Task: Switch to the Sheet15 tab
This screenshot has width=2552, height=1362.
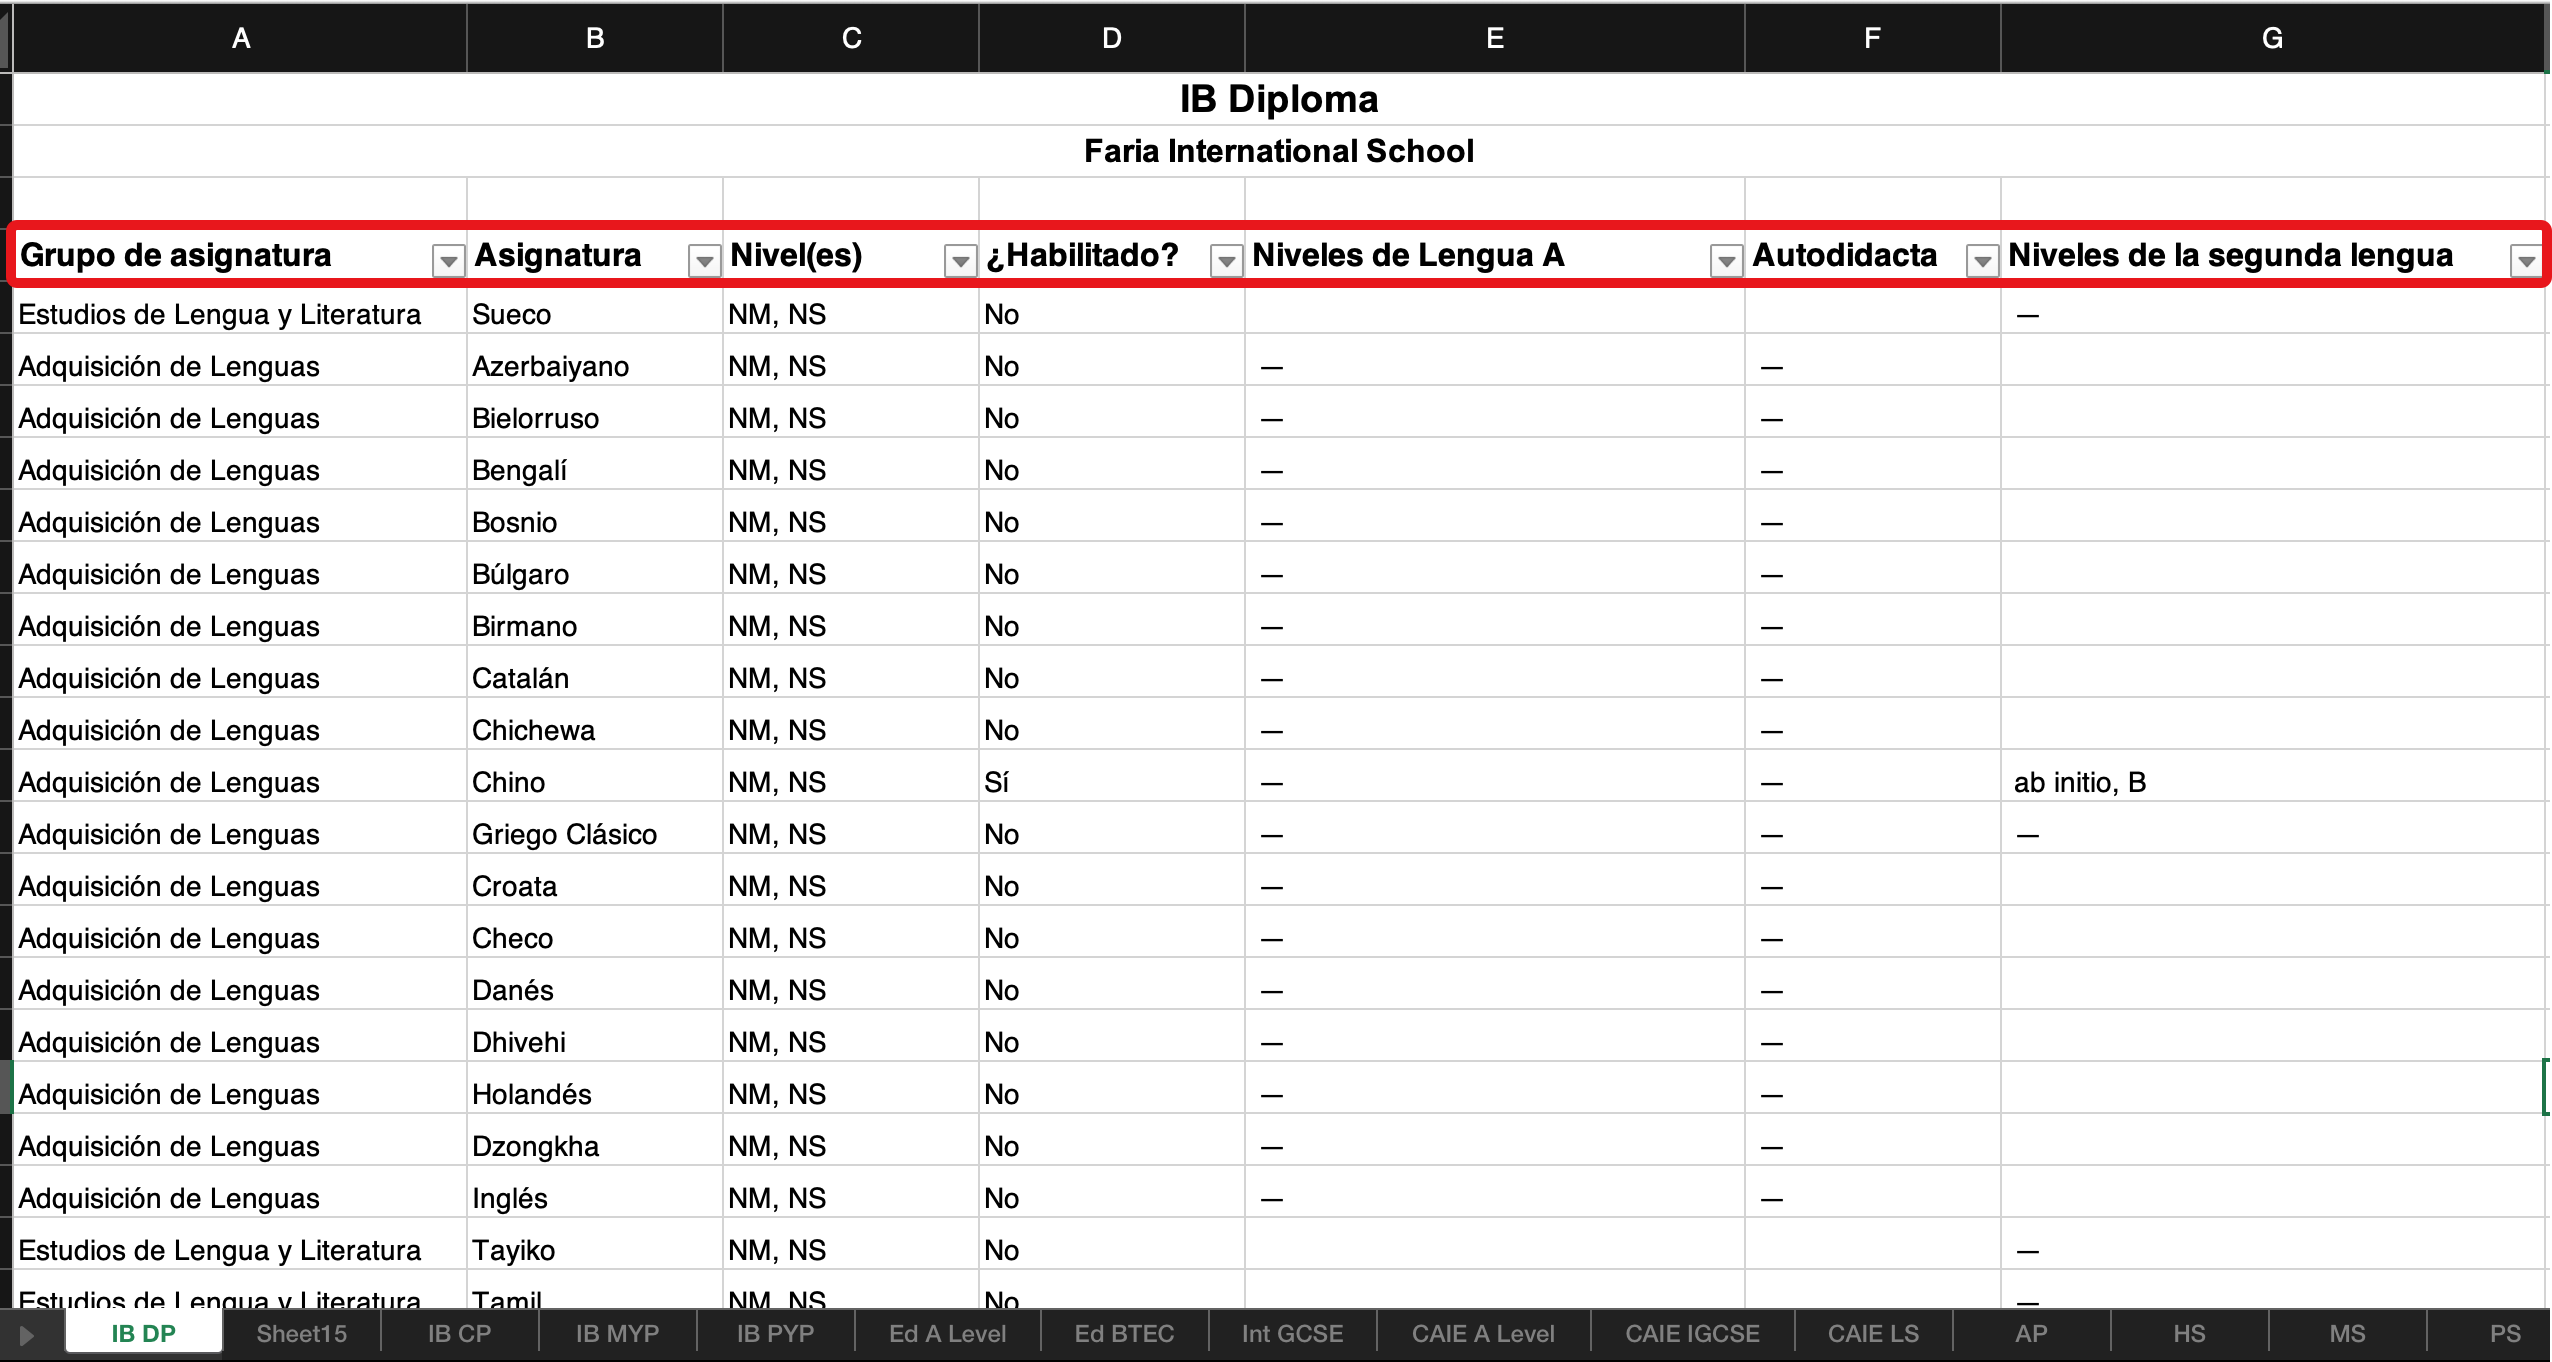Action: click(x=301, y=1334)
